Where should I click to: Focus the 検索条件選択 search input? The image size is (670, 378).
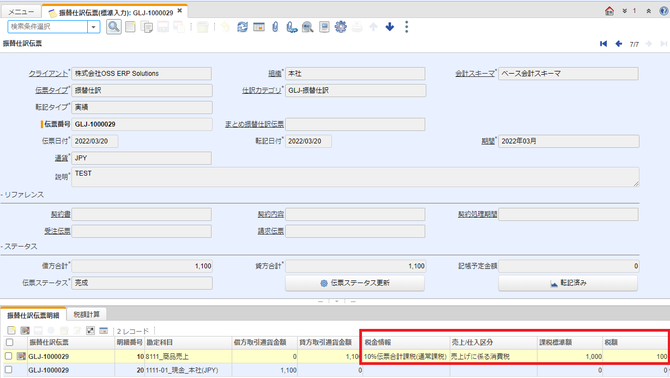pyautogui.click(x=47, y=26)
